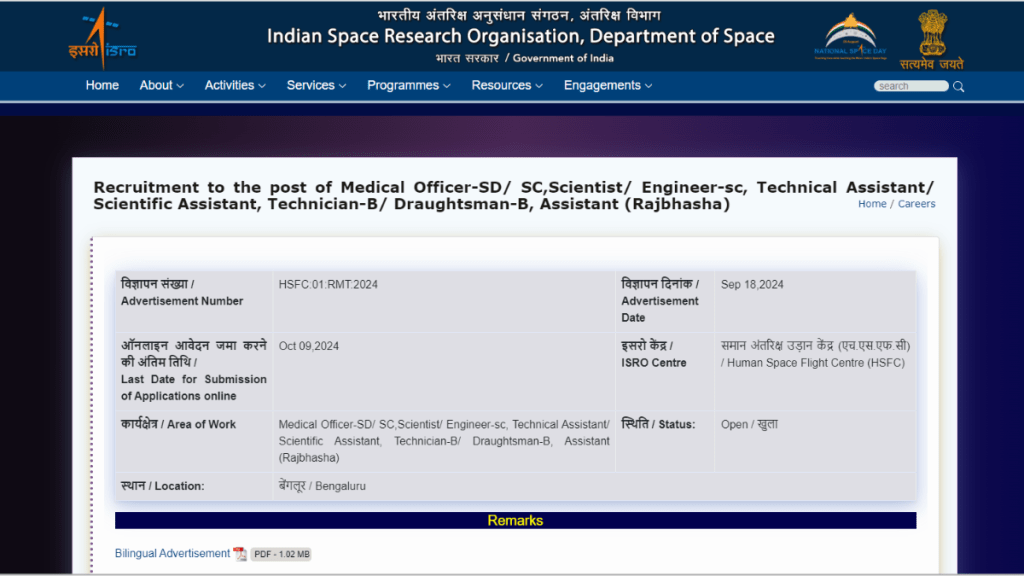Click the Satyameva Jayate national emblem

932,39
